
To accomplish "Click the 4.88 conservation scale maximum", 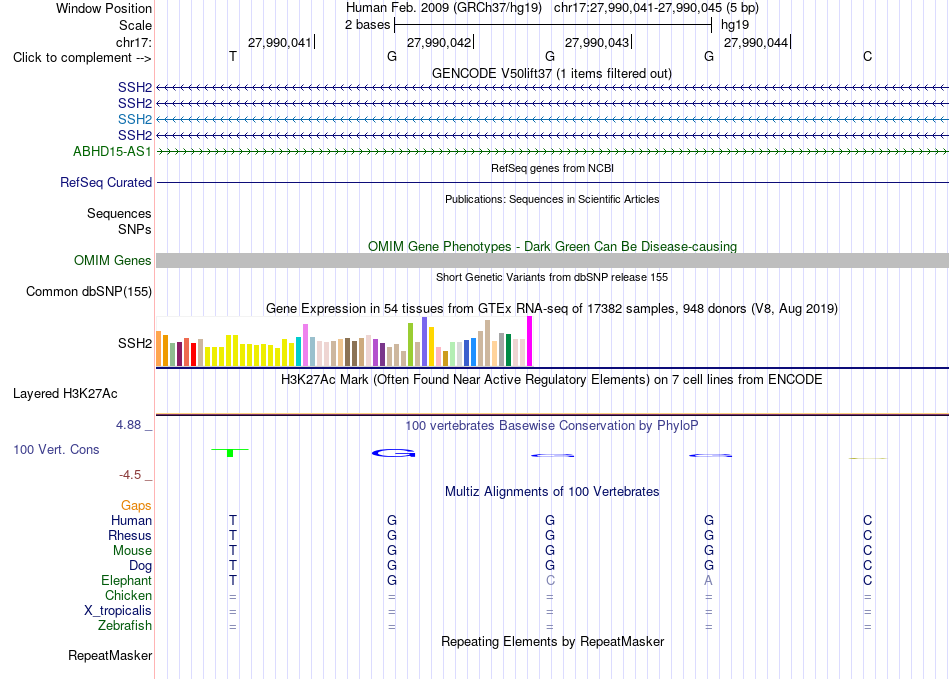I will [128, 425].
